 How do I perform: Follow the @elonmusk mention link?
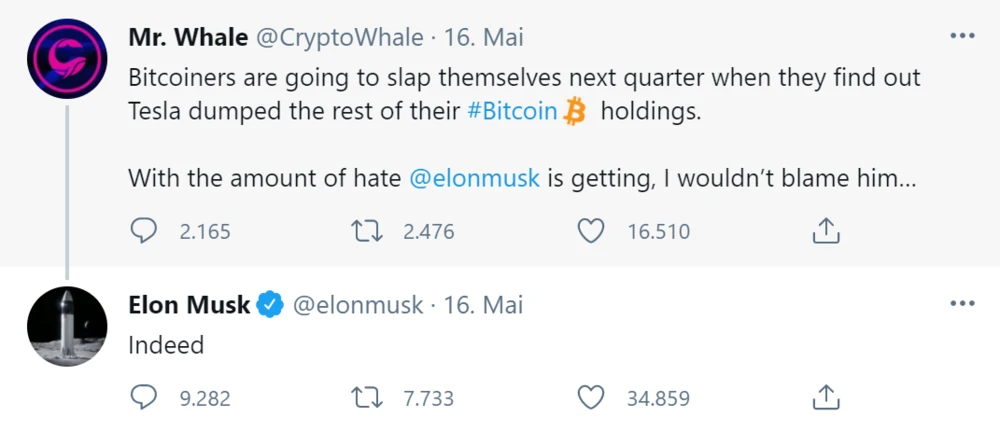(475, 179)
